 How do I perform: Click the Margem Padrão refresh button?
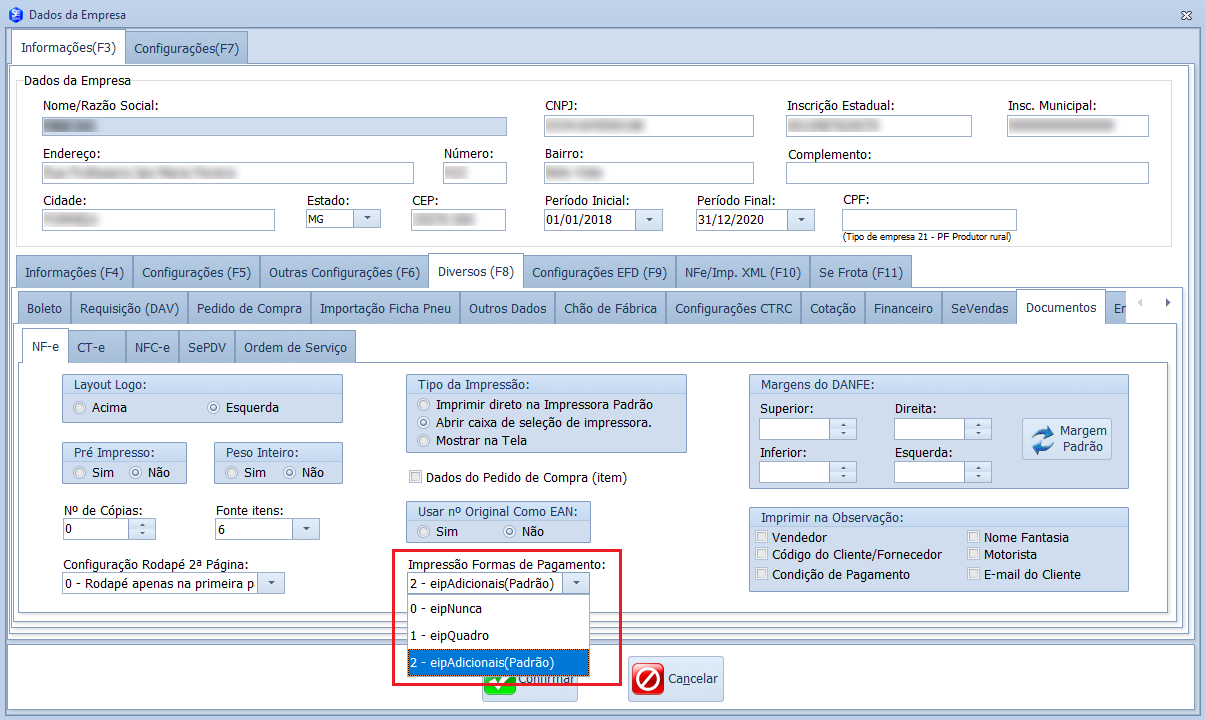coord(1067,439)
